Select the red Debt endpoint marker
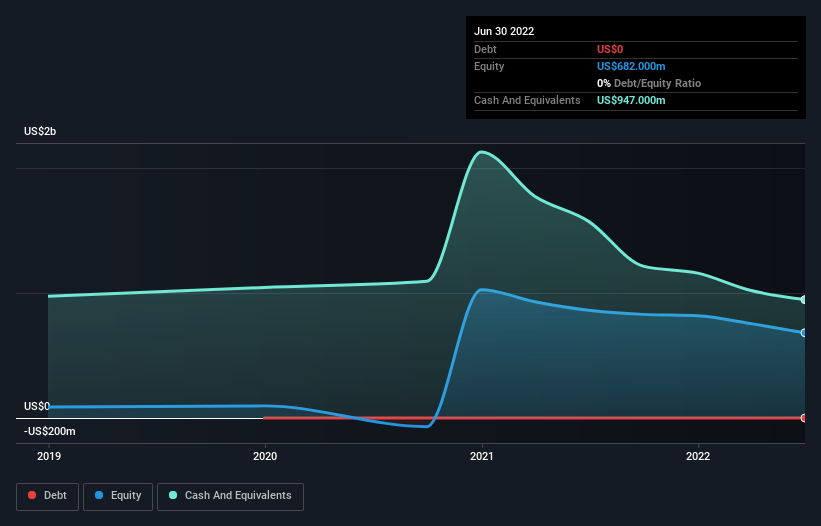Screen dimensions: 821x526 [x=803, y=418]
